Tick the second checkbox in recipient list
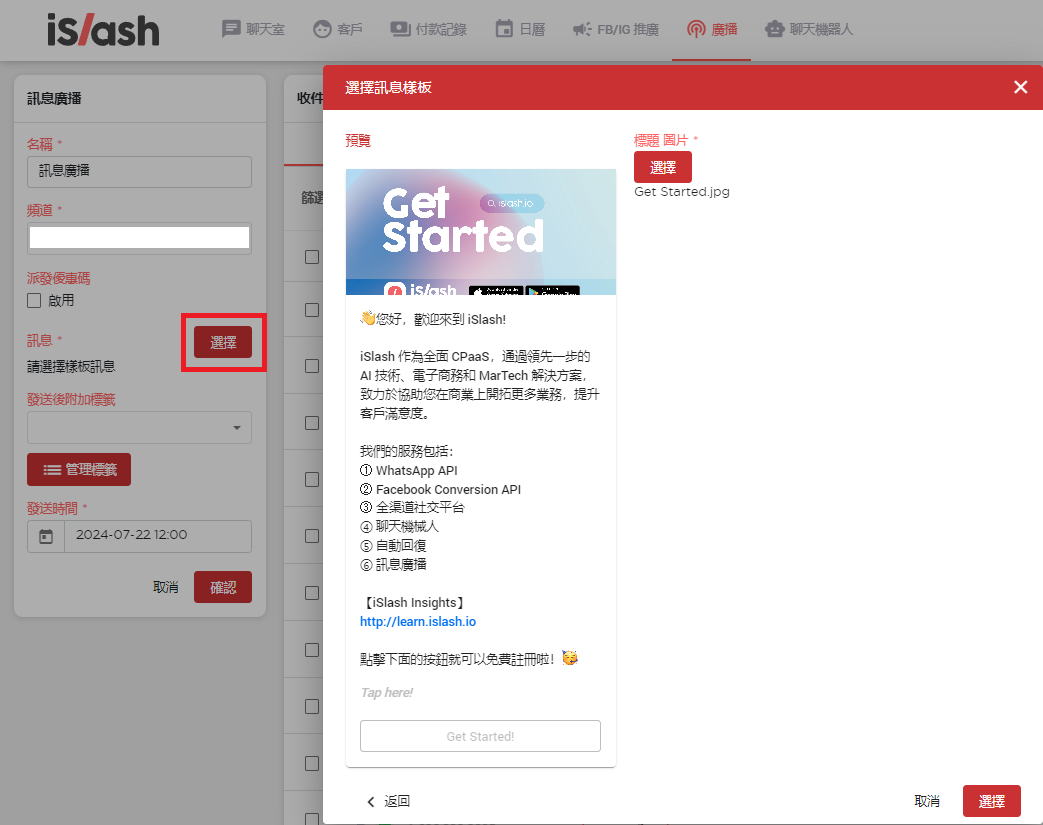 tap(312, 310)
